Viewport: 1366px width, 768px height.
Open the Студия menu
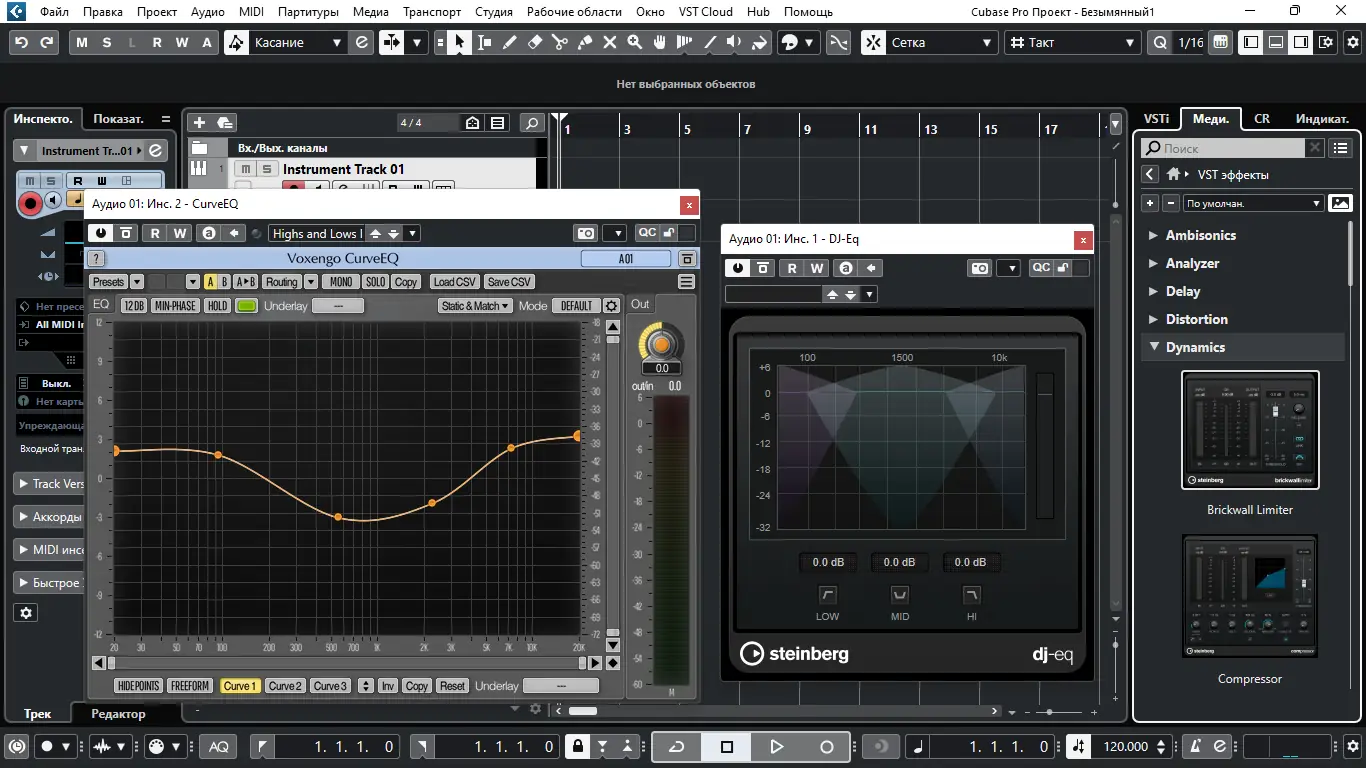click(x=493, y=12)
